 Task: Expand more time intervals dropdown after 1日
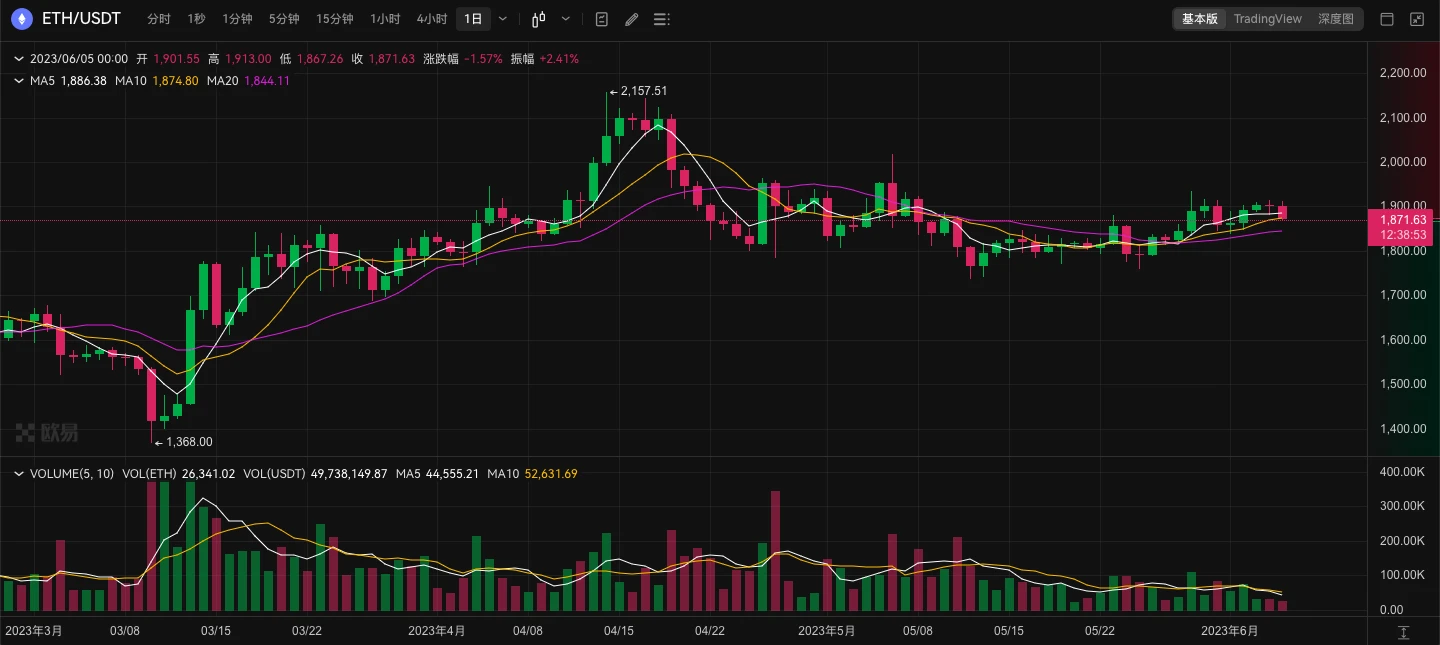502,19
